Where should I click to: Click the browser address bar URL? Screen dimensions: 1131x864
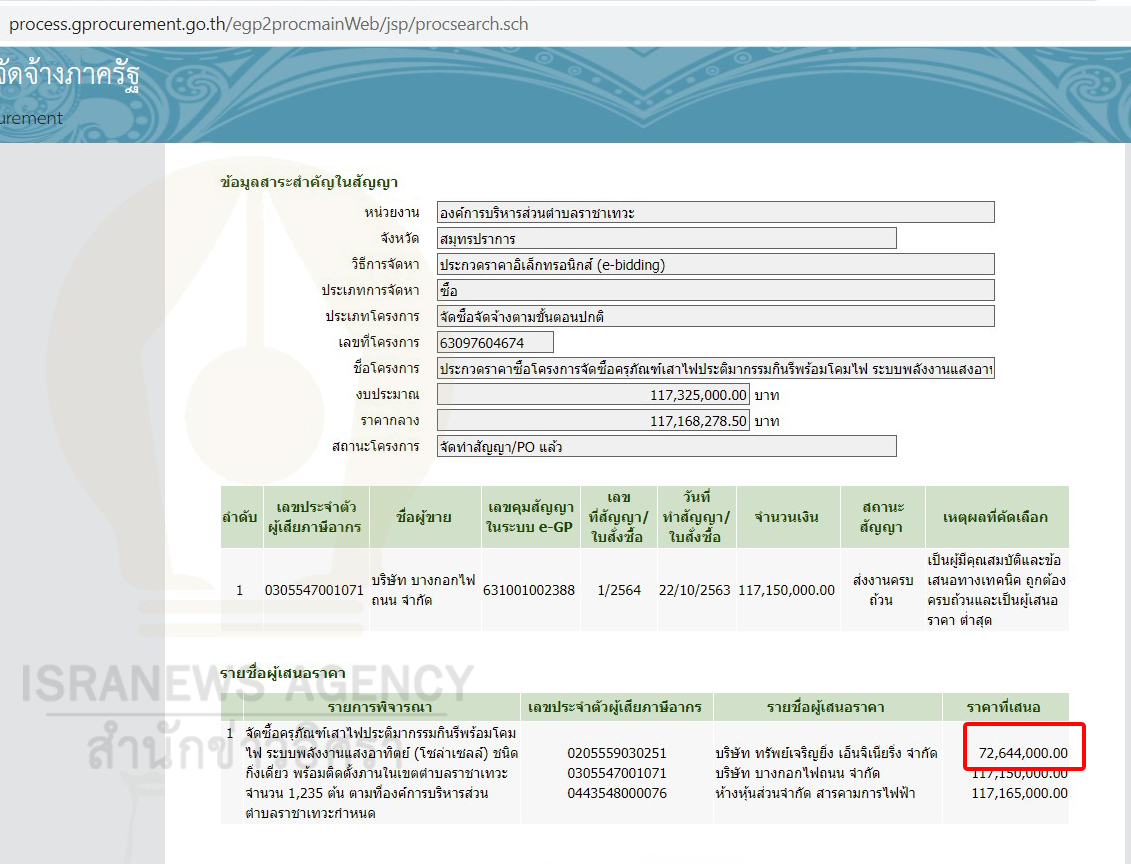point(268,24)
